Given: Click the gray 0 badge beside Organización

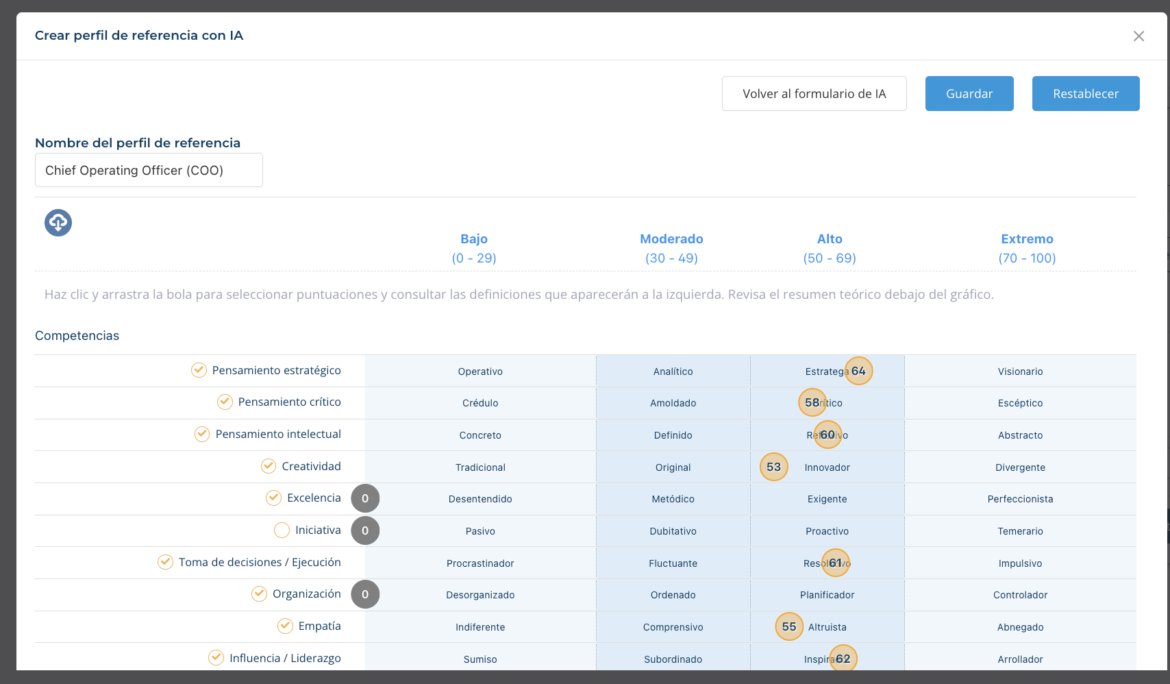Looking at the screenshot, I should pos(365,594).
